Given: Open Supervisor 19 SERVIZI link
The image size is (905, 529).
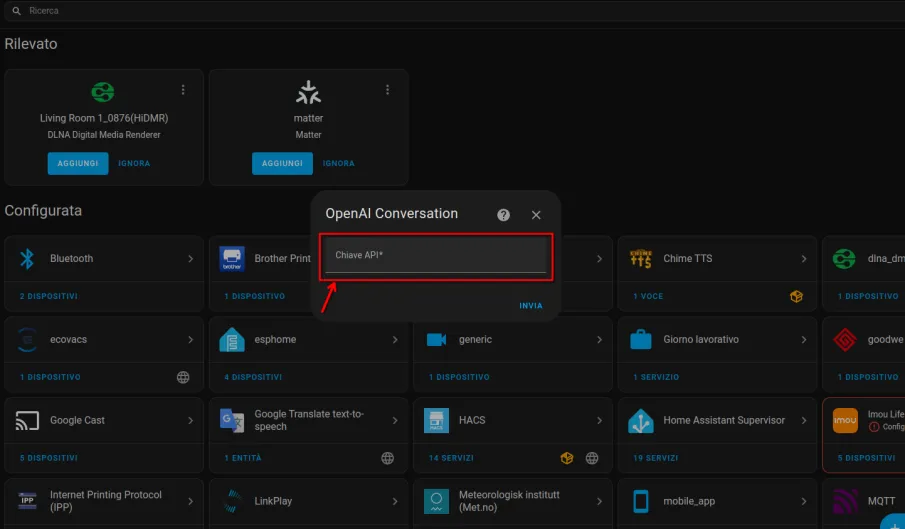Looking at the screenshot, I should point(656,457).
